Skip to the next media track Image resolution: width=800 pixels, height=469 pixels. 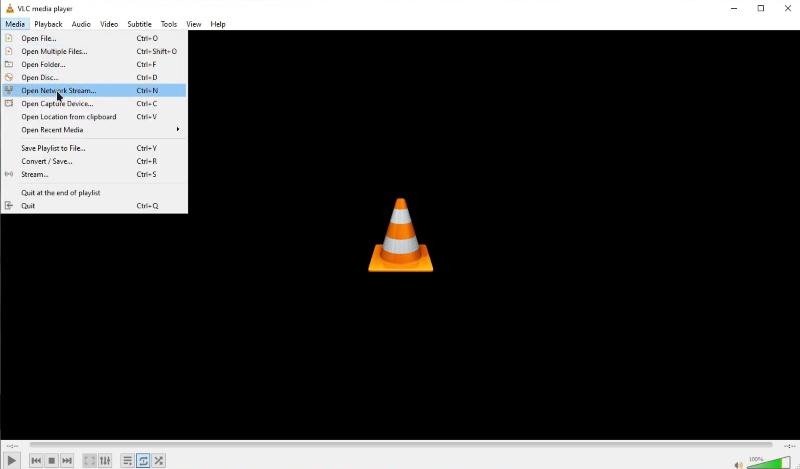coord(67,460)
